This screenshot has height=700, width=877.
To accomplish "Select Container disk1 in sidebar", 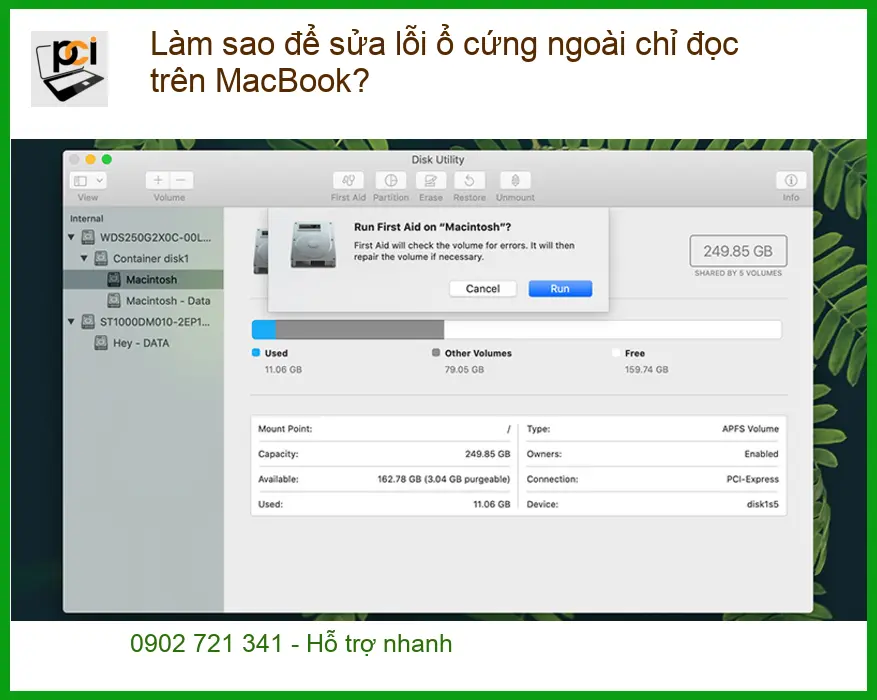I will (x=142, y=258).
